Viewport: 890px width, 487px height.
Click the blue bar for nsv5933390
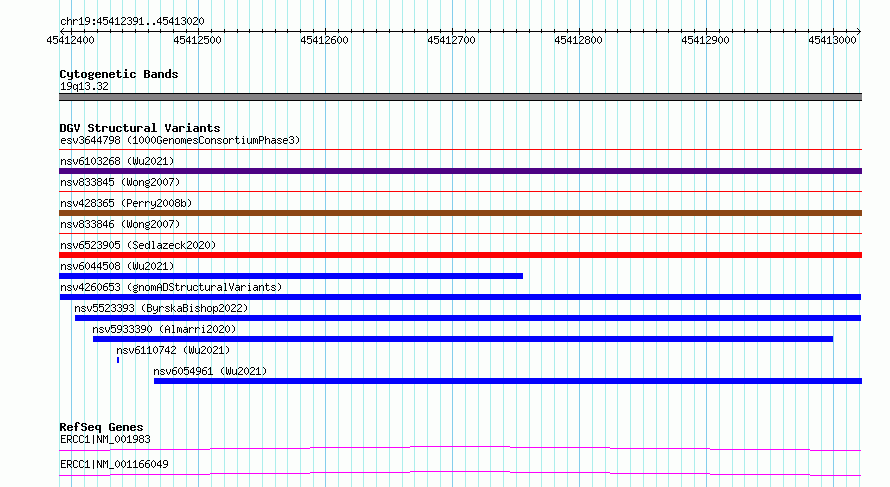463,339
